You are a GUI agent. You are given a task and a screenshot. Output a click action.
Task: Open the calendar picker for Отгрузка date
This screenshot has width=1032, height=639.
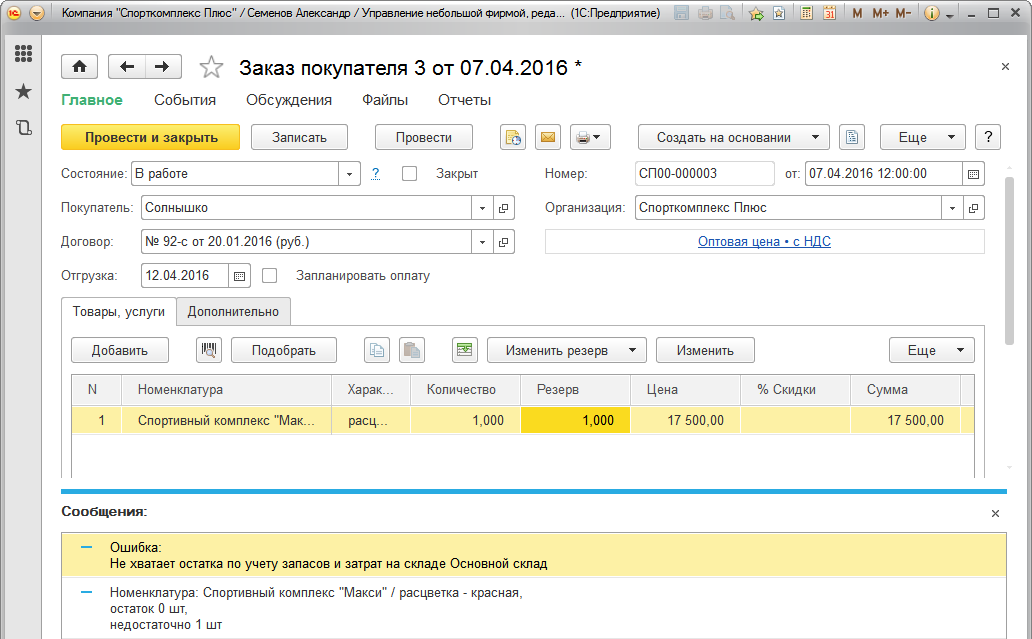[239, 275]
